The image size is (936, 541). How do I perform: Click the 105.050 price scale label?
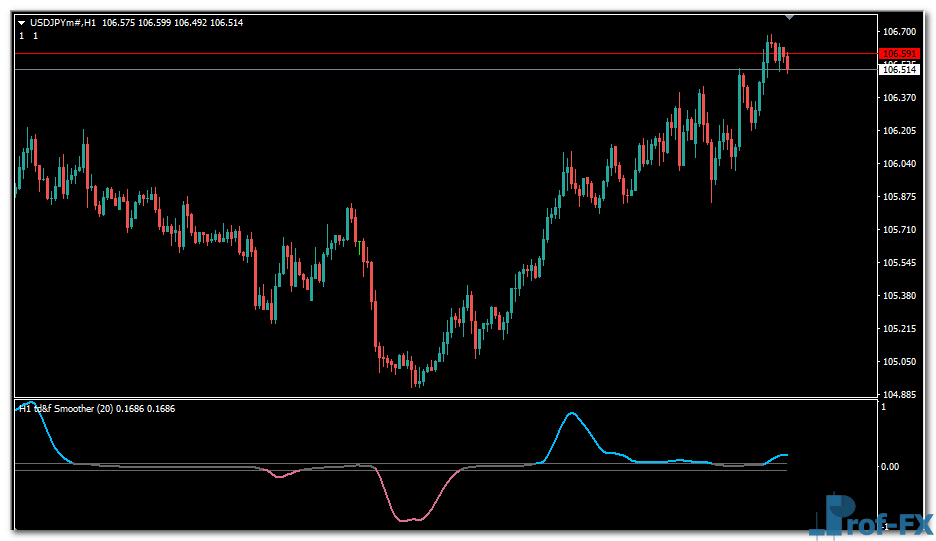(900, 362)
